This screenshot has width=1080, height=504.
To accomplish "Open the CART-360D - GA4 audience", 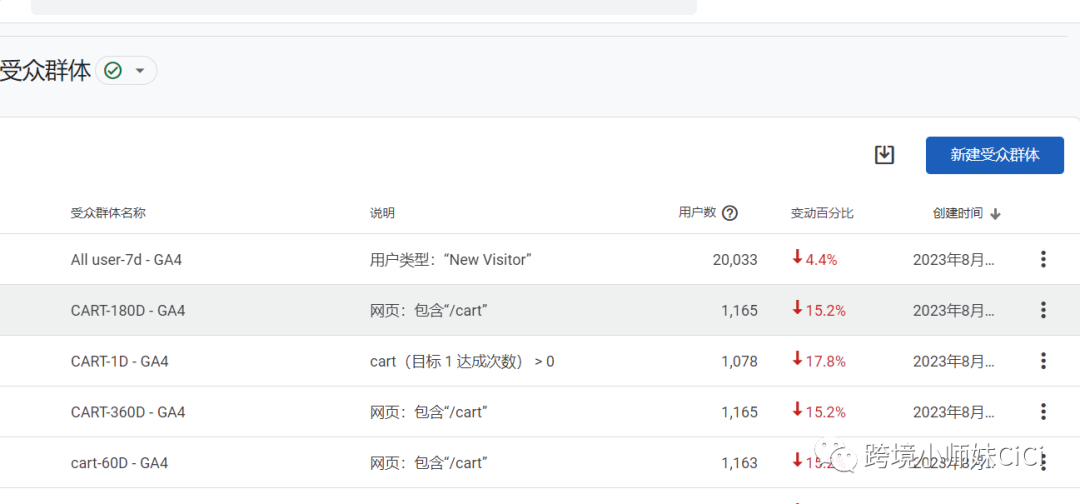I will click(x=127, y=412).
